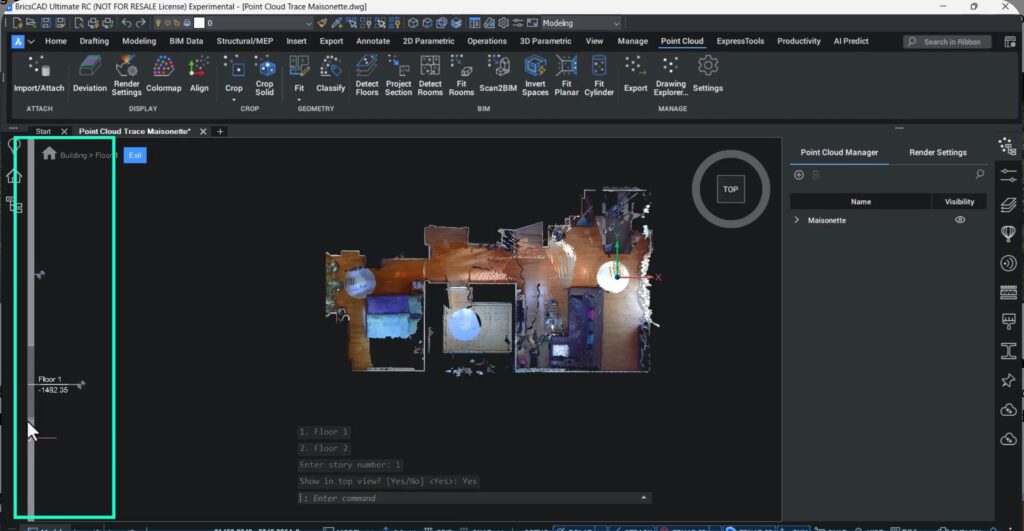Run Detect Floors

pyautogui.click(x=366, y=76)
